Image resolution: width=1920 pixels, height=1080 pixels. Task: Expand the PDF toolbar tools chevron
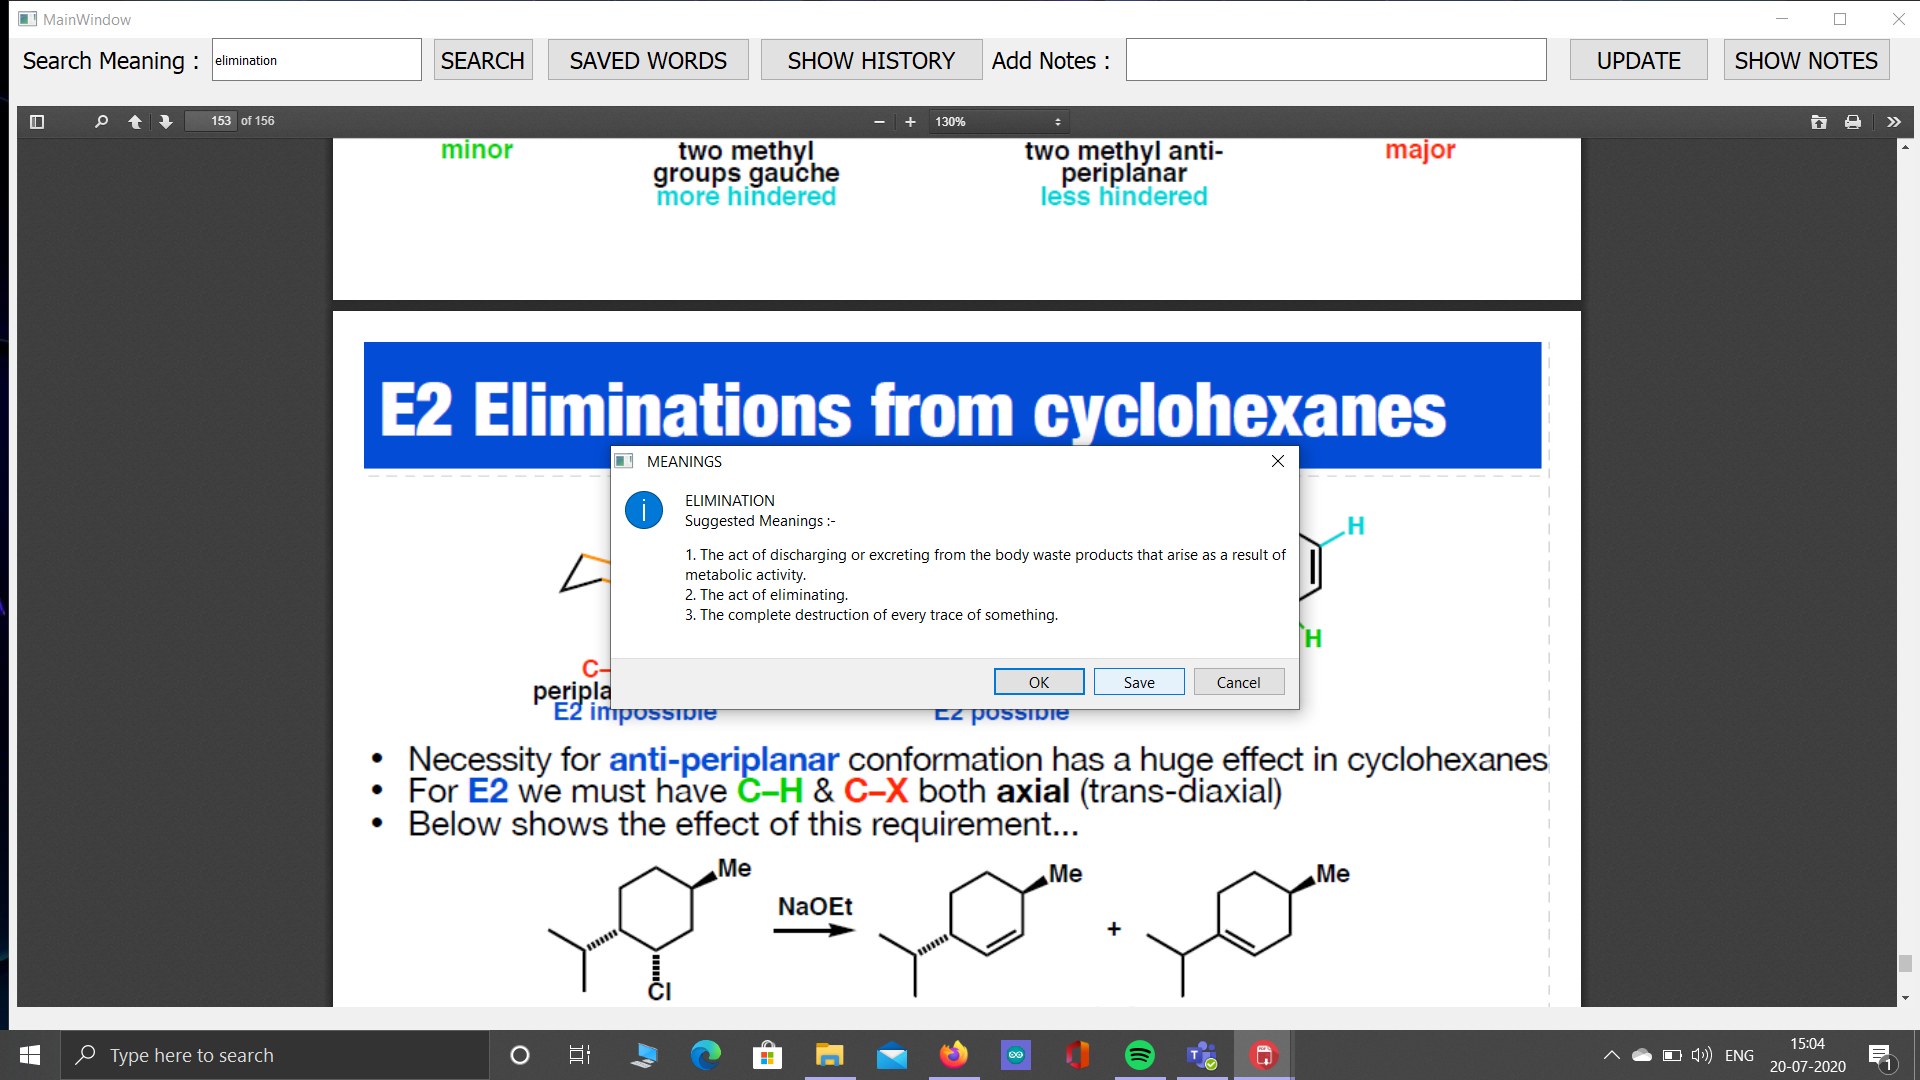click(1893, 121)
